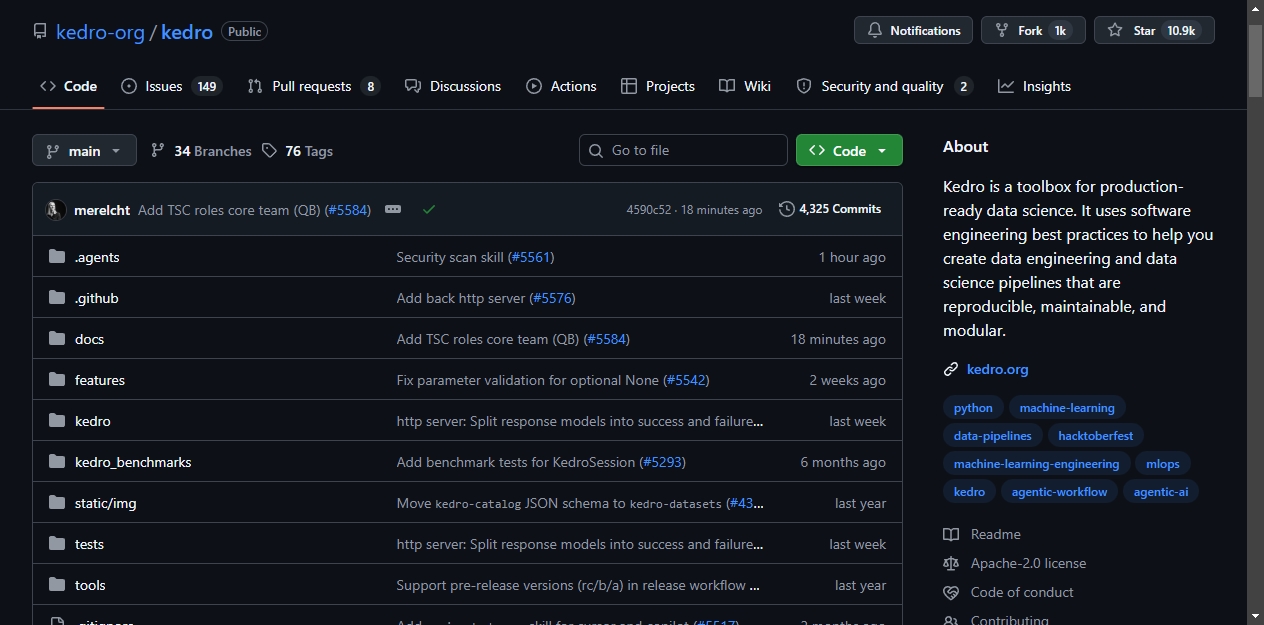Open the Actions tab
This screenshot has width=1264, height=625.
(x=562, y=86)
